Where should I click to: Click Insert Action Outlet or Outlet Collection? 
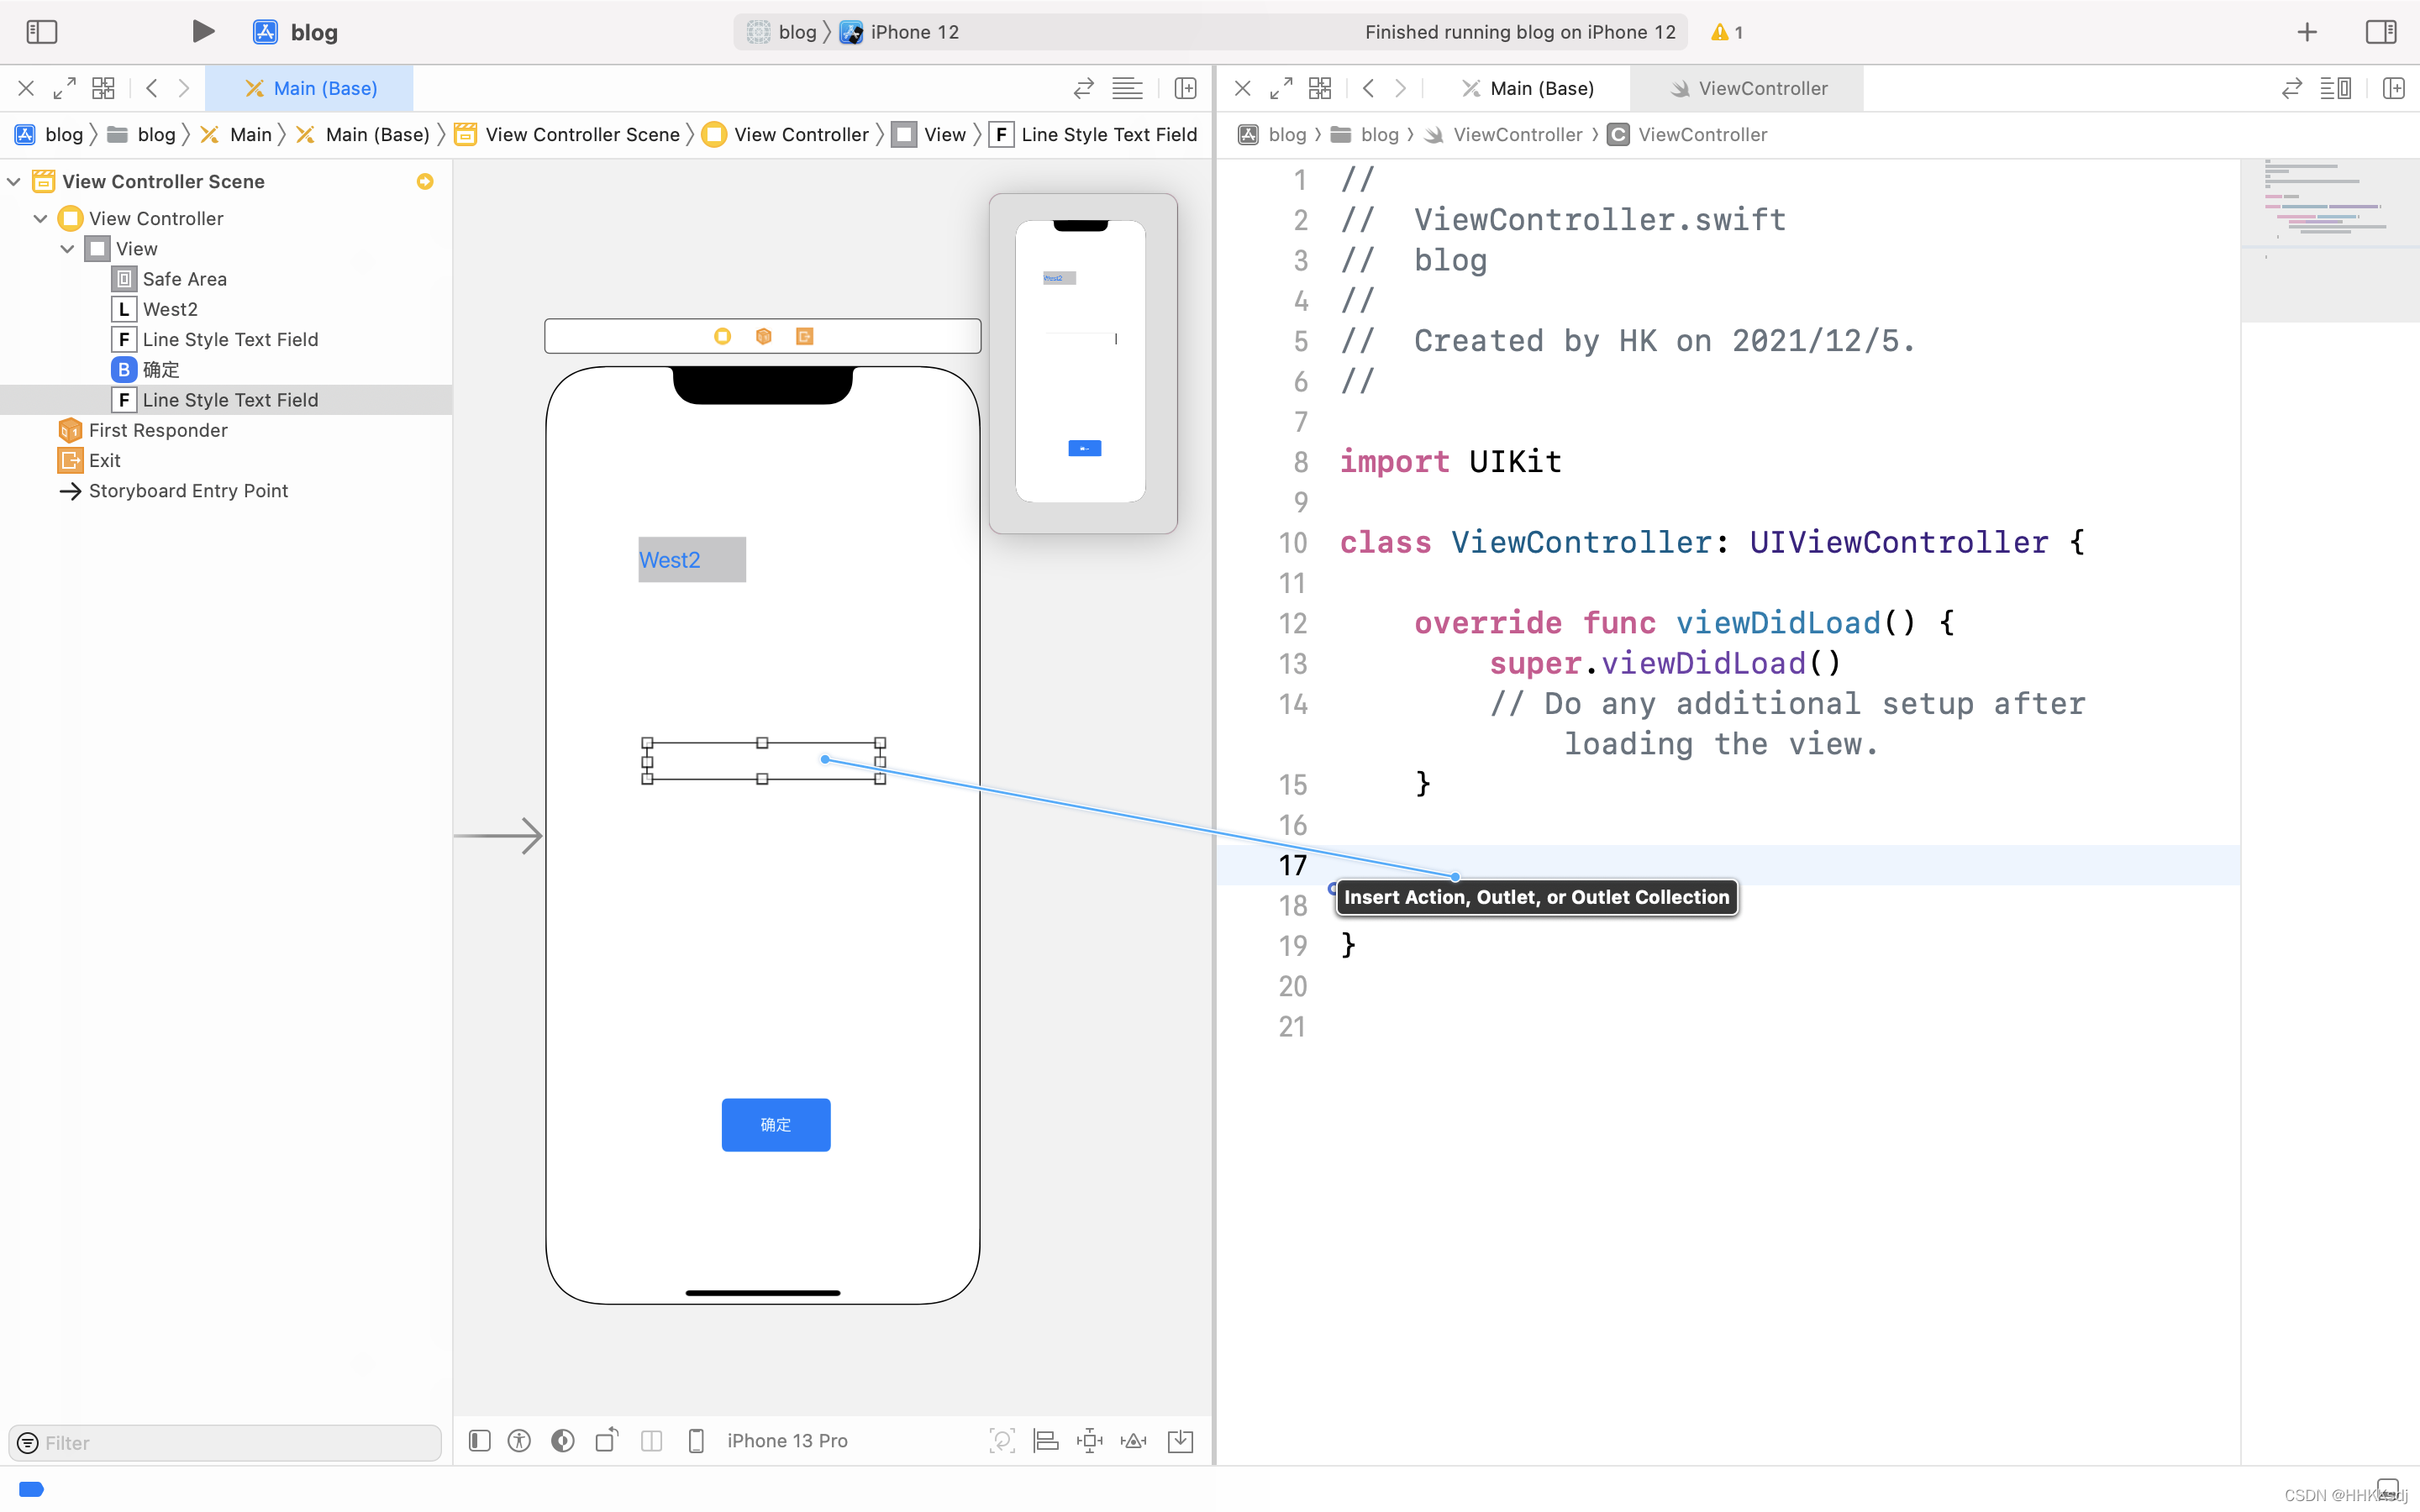pyautogui.click(x=1535, y=895)
